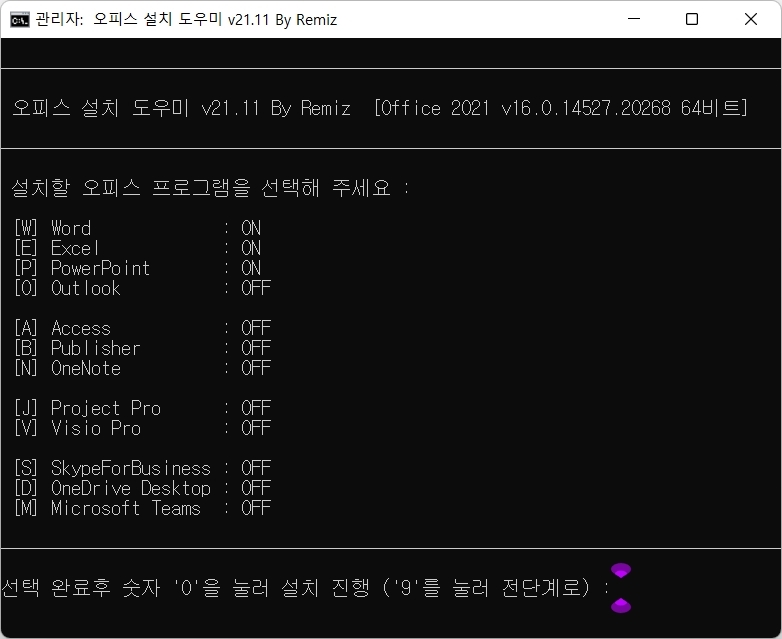Viewport: 782px width, 639px height.
Task: Select the [J] Project Pro option line
Action: pyautogui.click(x=142, y=408)
